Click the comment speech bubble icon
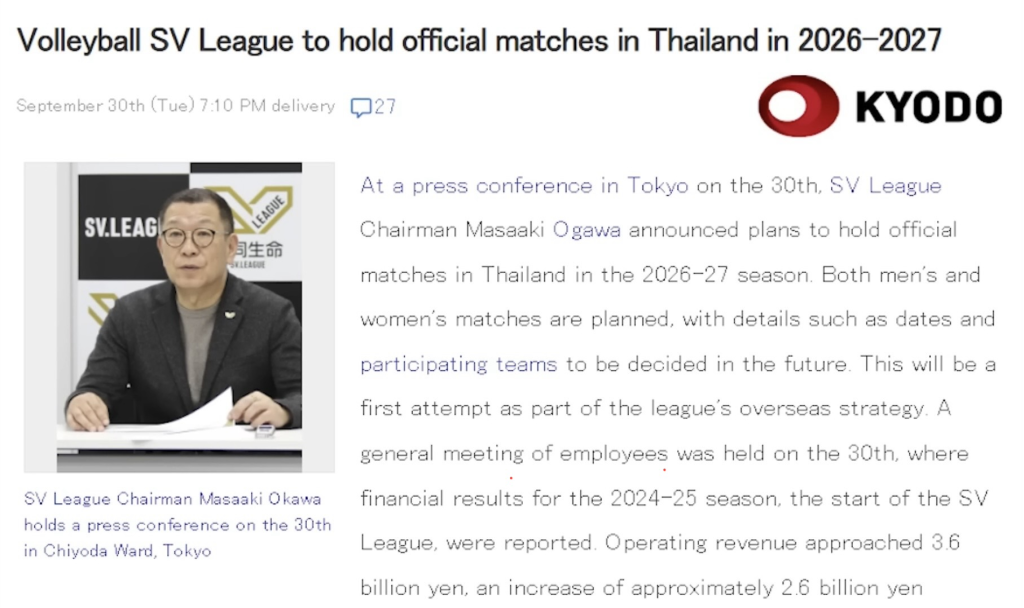 [x=360, y=107]
